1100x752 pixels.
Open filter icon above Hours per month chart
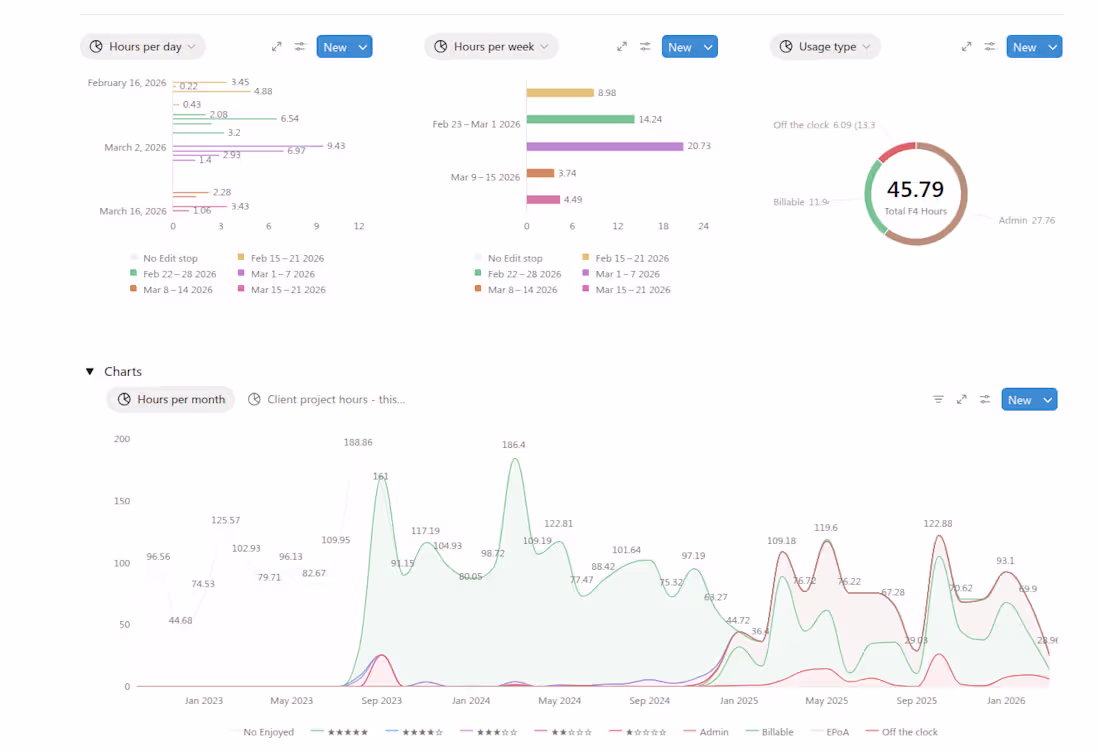pyautogui.click(x=938, y=399)
